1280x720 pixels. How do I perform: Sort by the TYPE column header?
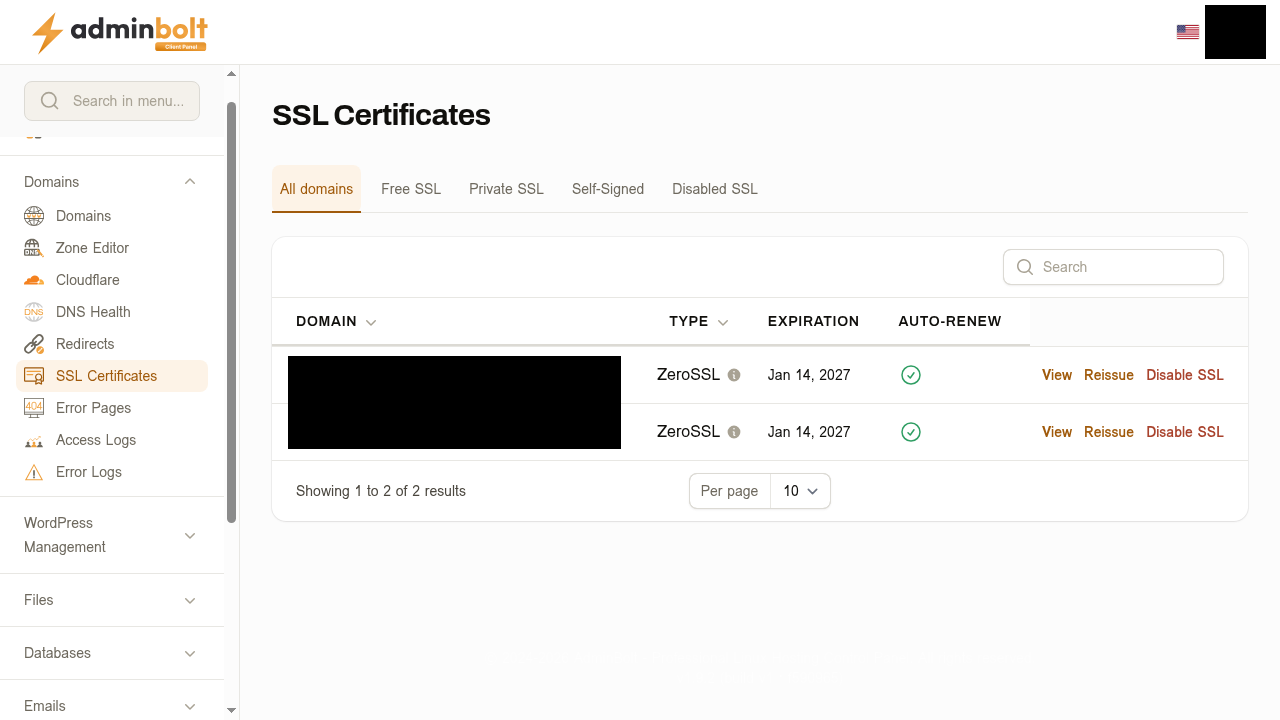click(x=699, y=322)
